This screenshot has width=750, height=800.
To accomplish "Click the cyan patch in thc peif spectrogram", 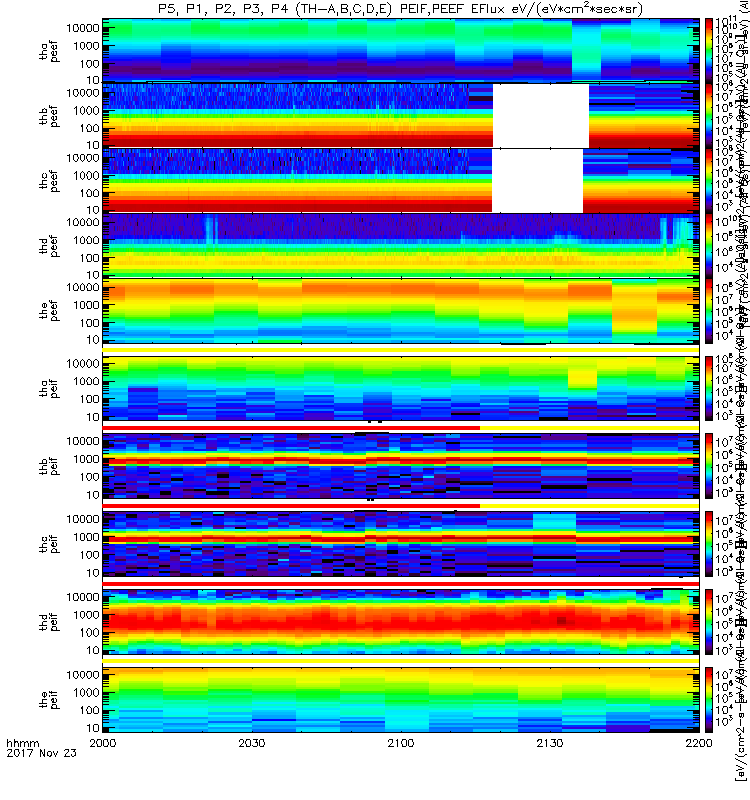I will 554,522.
